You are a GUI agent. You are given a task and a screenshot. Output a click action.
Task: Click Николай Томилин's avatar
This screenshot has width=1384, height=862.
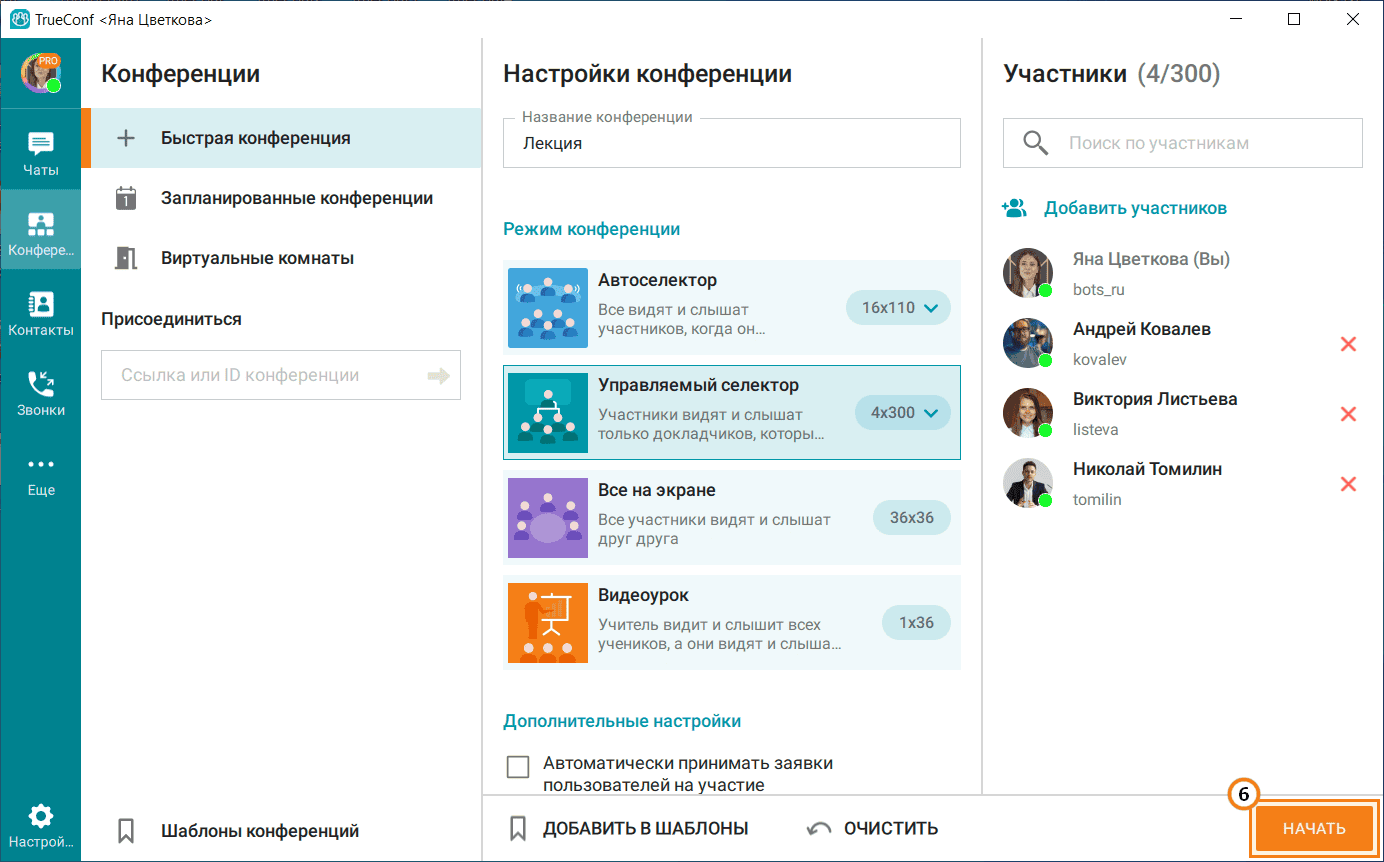click(1028, 484)
